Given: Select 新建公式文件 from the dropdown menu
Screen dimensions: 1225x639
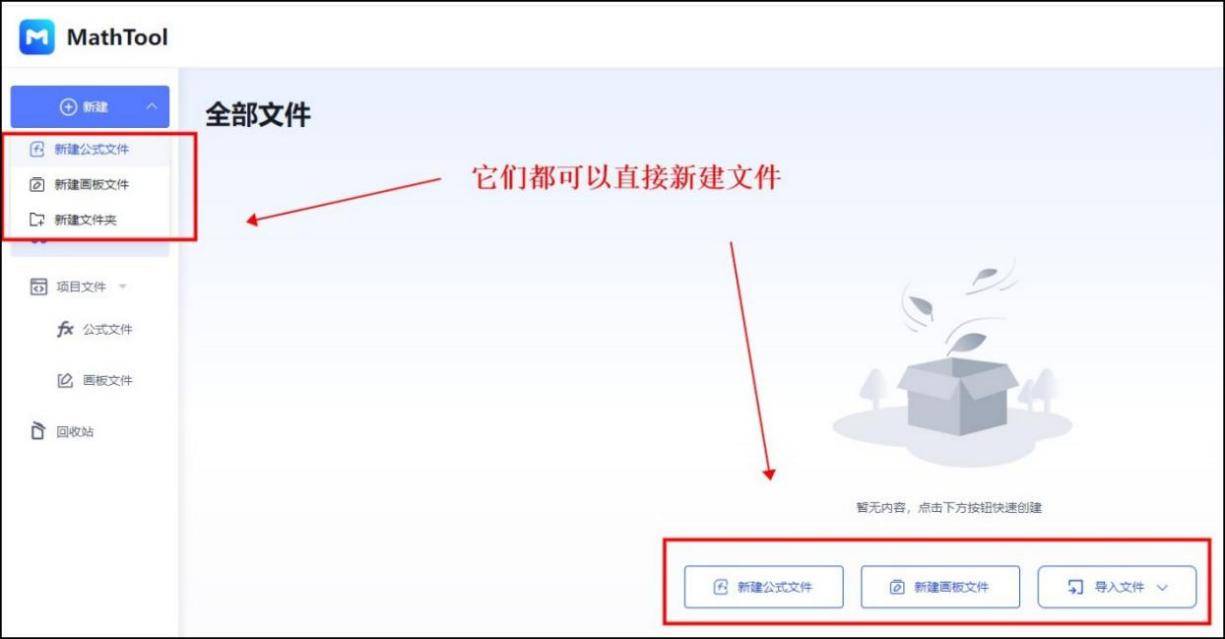Looking at the screenshot, I should point(90,149).
